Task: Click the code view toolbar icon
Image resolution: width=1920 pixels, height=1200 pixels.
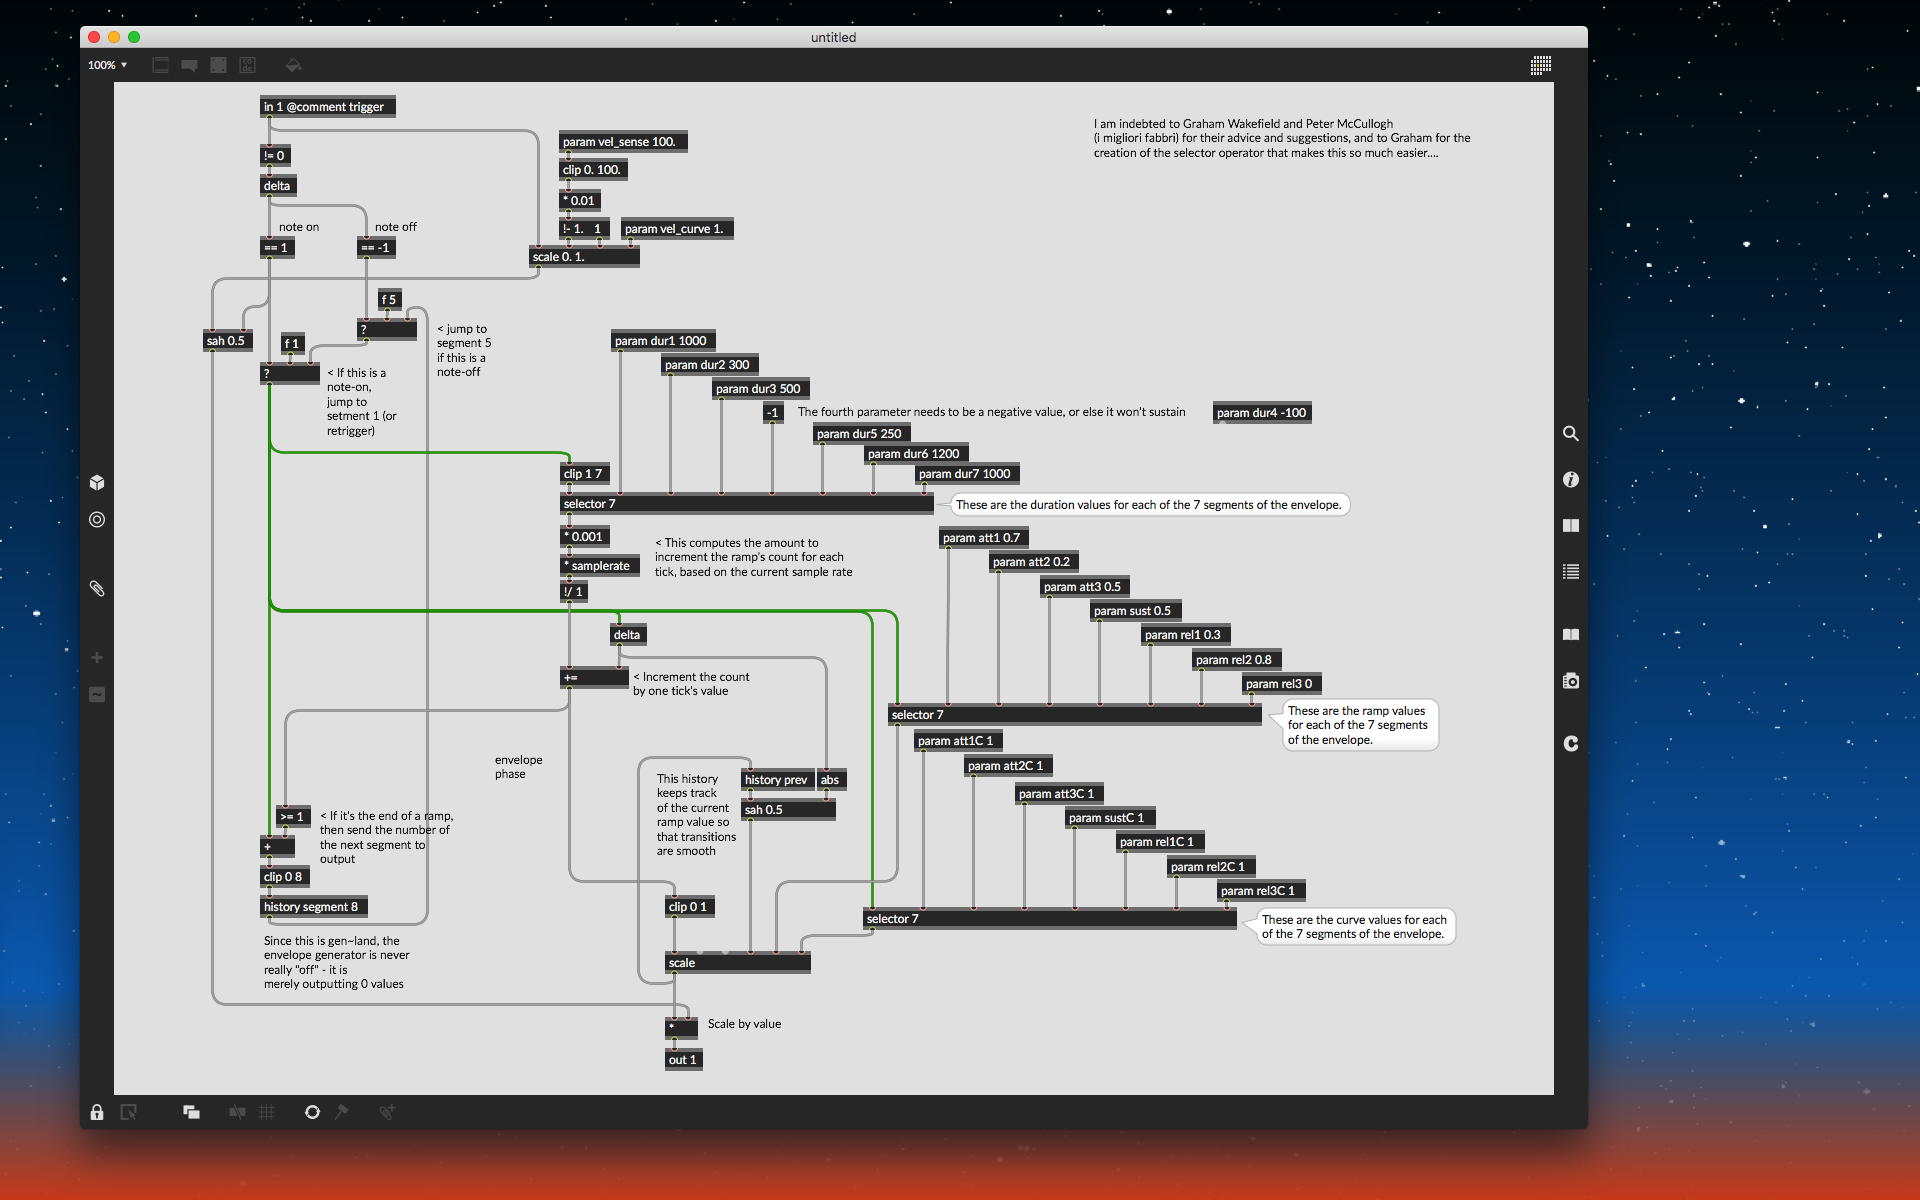Action: [248, 65]
